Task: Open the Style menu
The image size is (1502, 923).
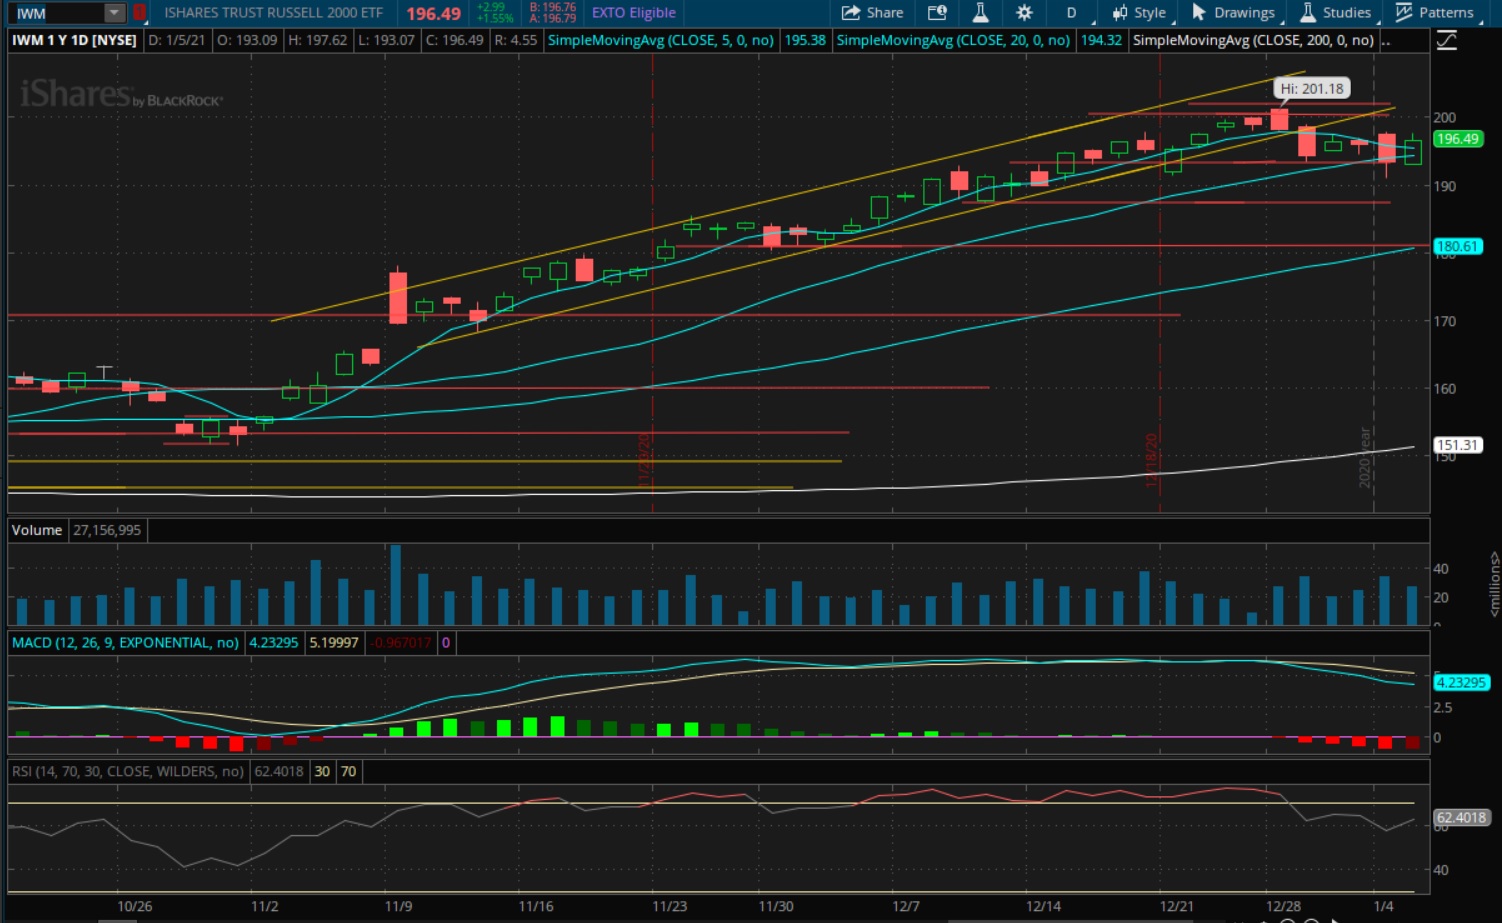Action: click(x=1140, y=13)
